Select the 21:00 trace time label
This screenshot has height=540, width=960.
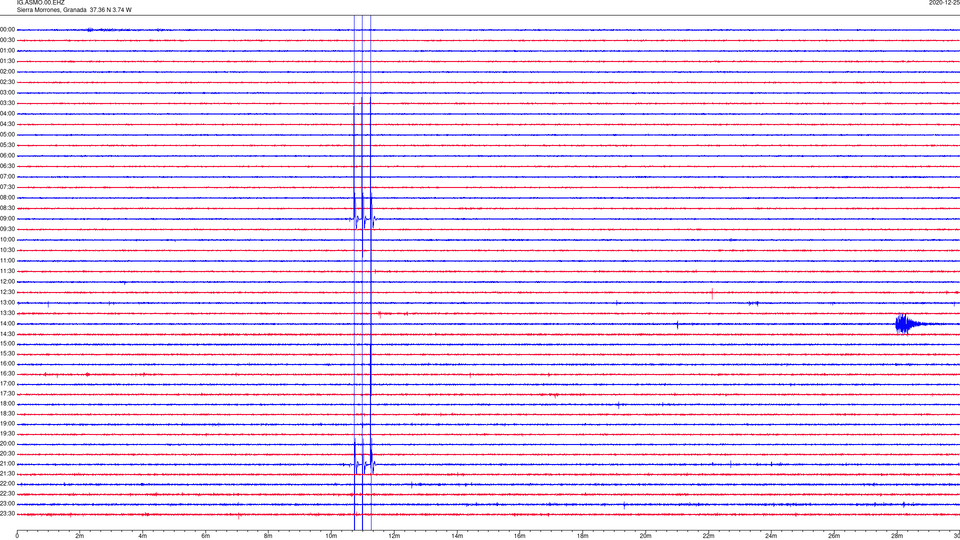coord(7,464)
